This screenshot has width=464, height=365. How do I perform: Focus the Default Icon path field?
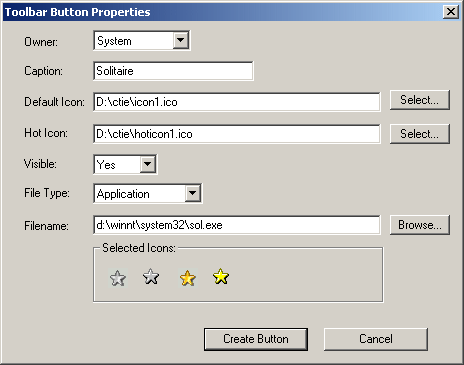[237, 102]
